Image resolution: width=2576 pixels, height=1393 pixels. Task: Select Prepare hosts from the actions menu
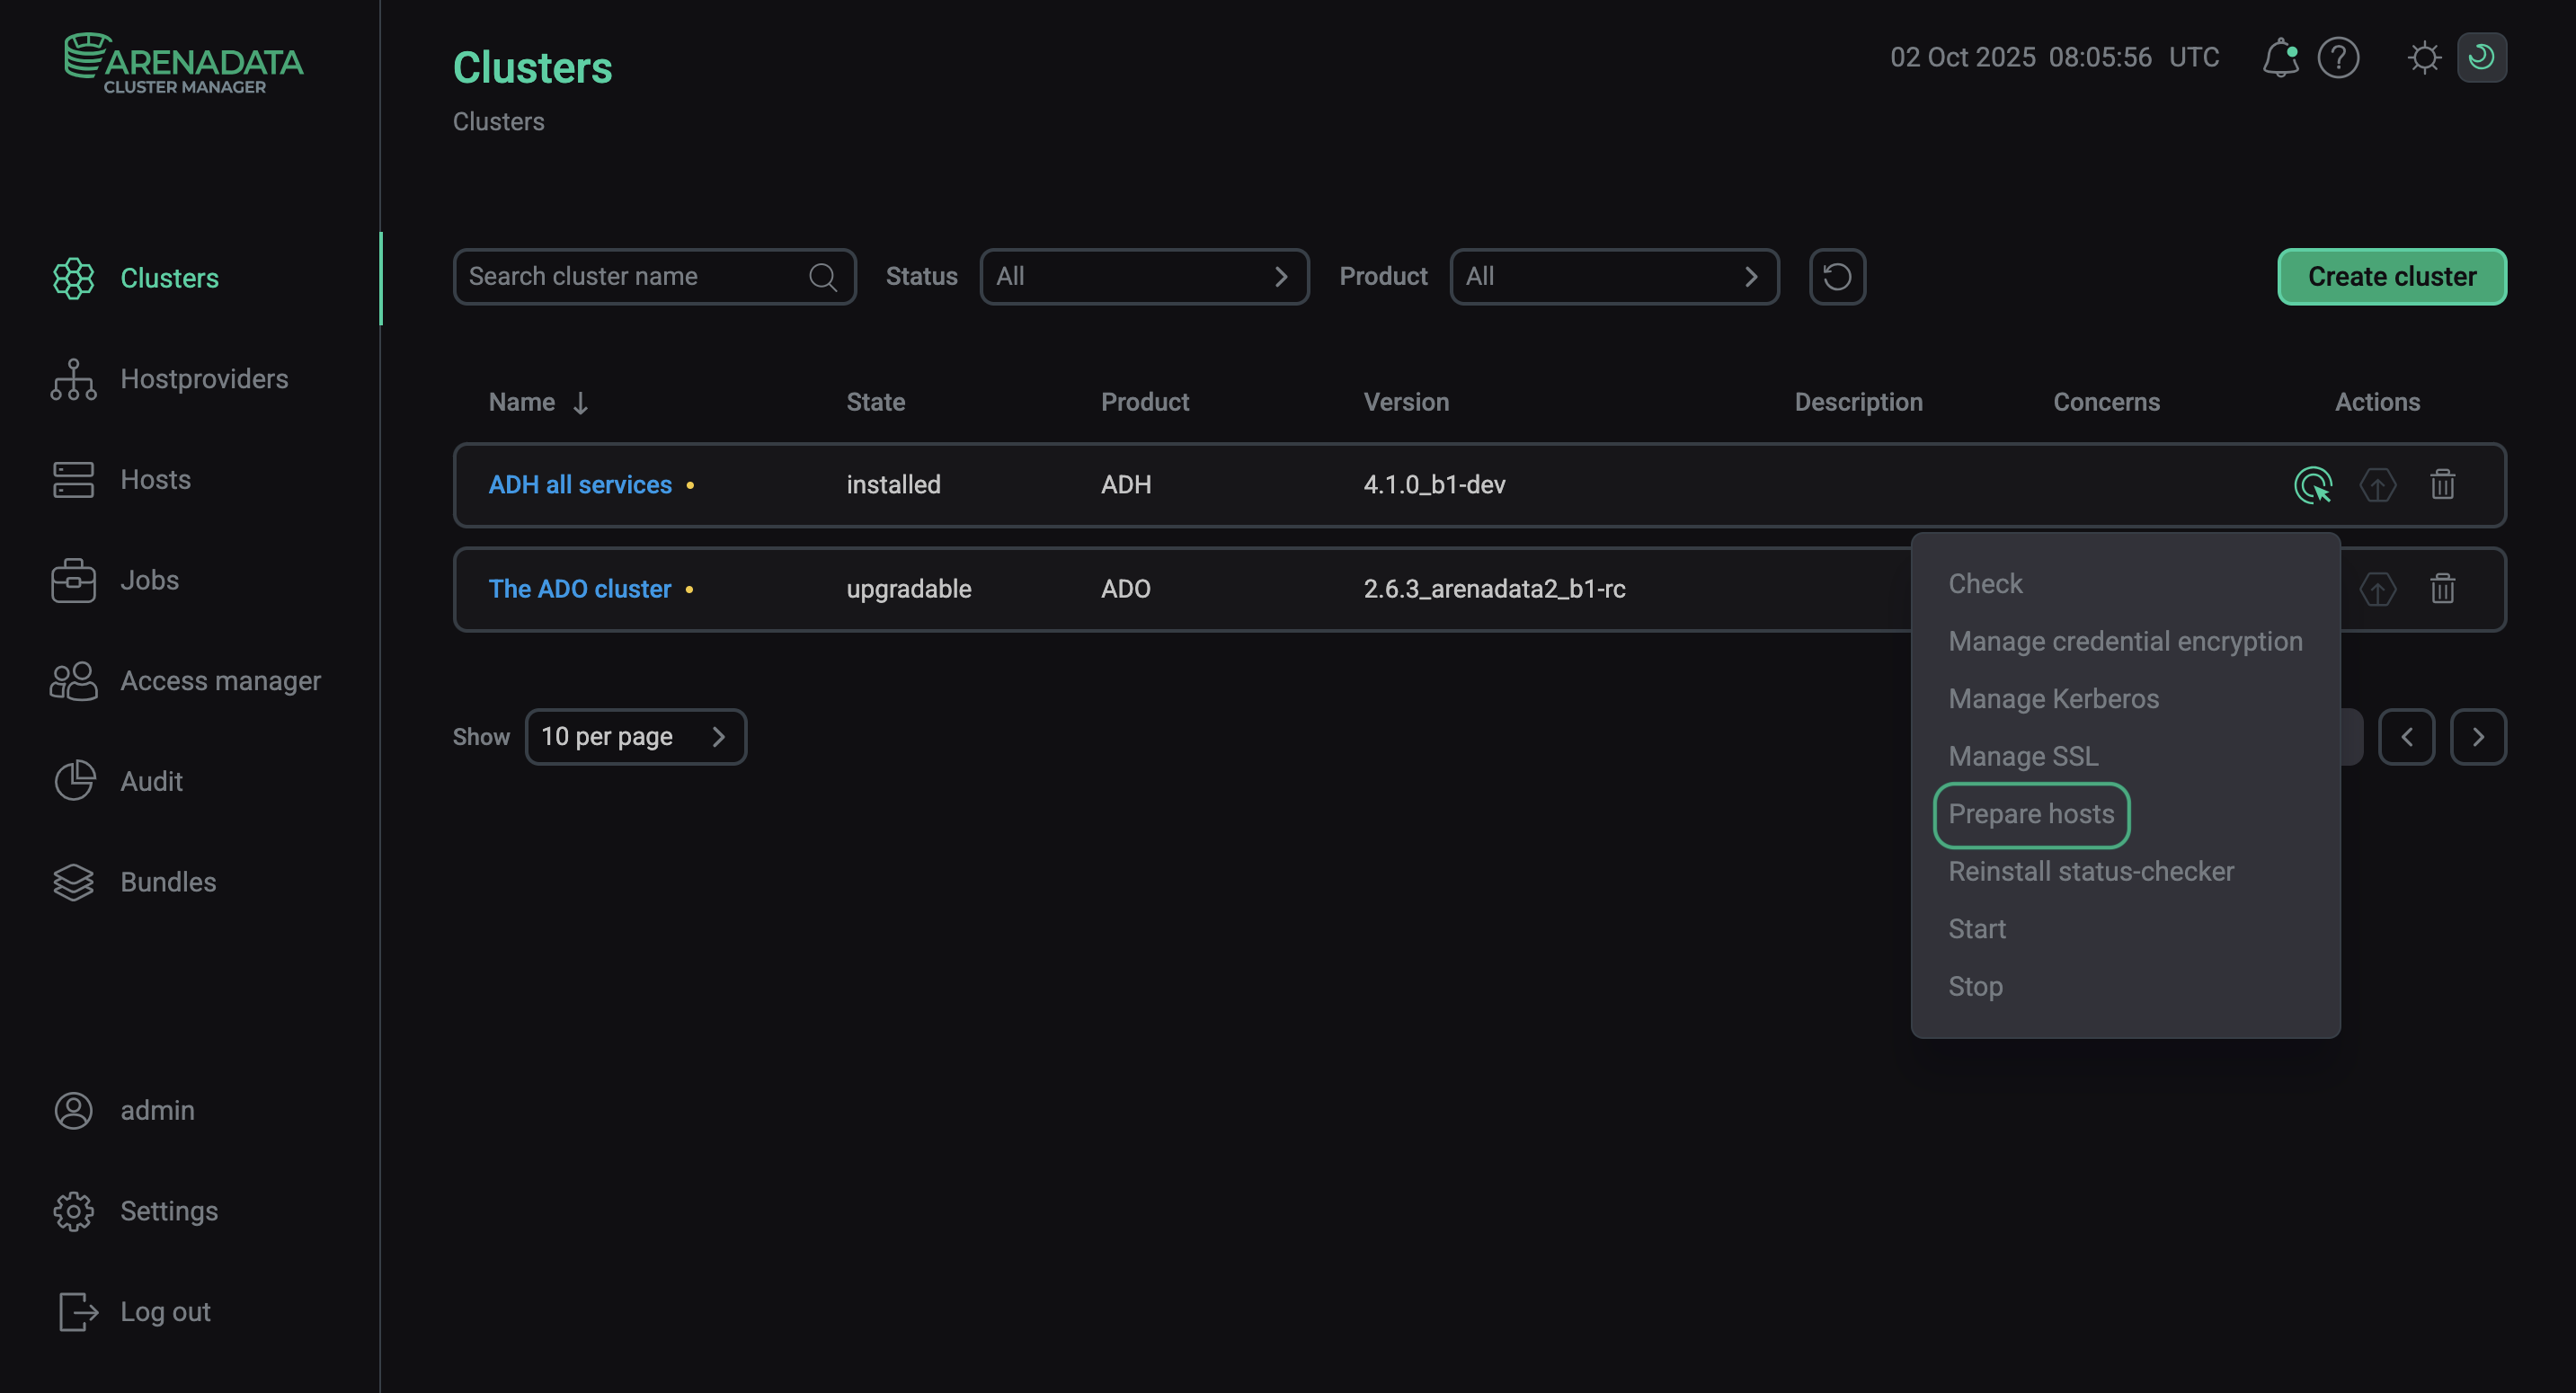2031,814
